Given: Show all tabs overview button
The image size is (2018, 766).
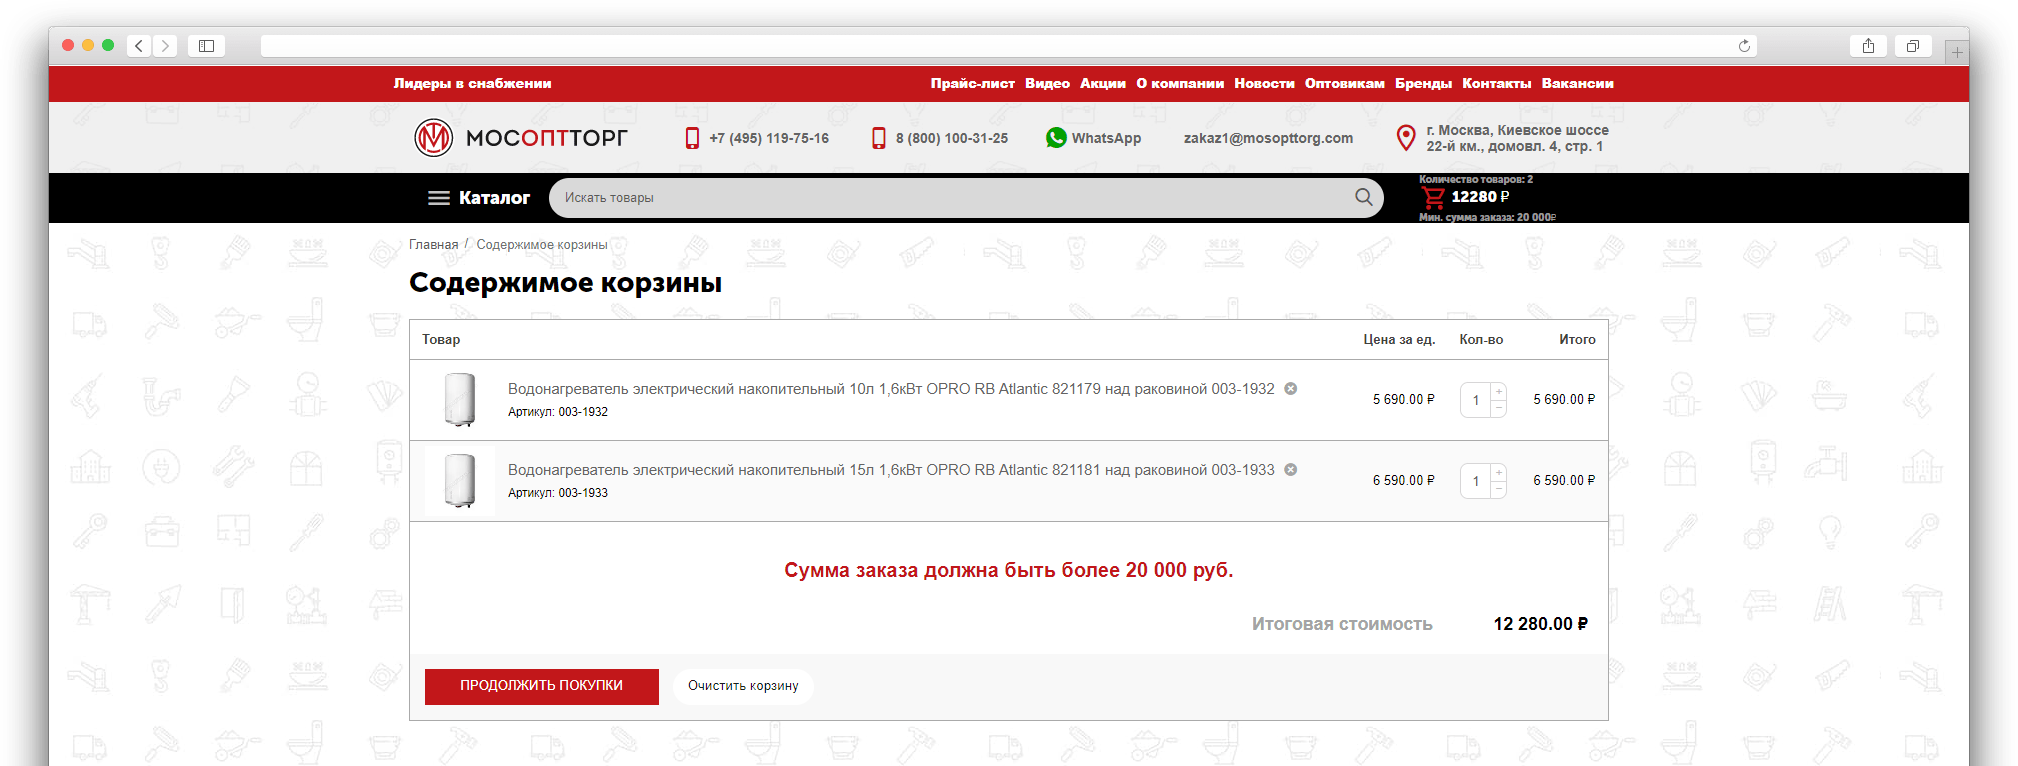Looking at the screenshot, I should pos(1912,46).
